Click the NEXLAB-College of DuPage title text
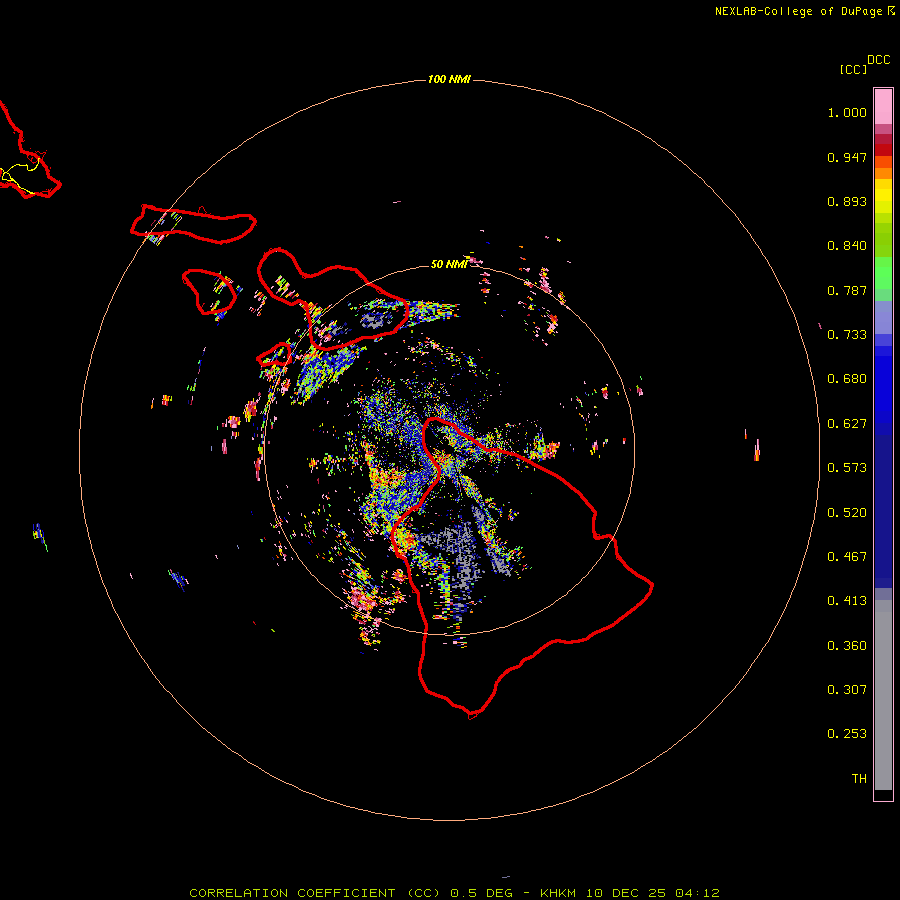Image resolution: width=900 pixels, height=900 pixels. 798,11
